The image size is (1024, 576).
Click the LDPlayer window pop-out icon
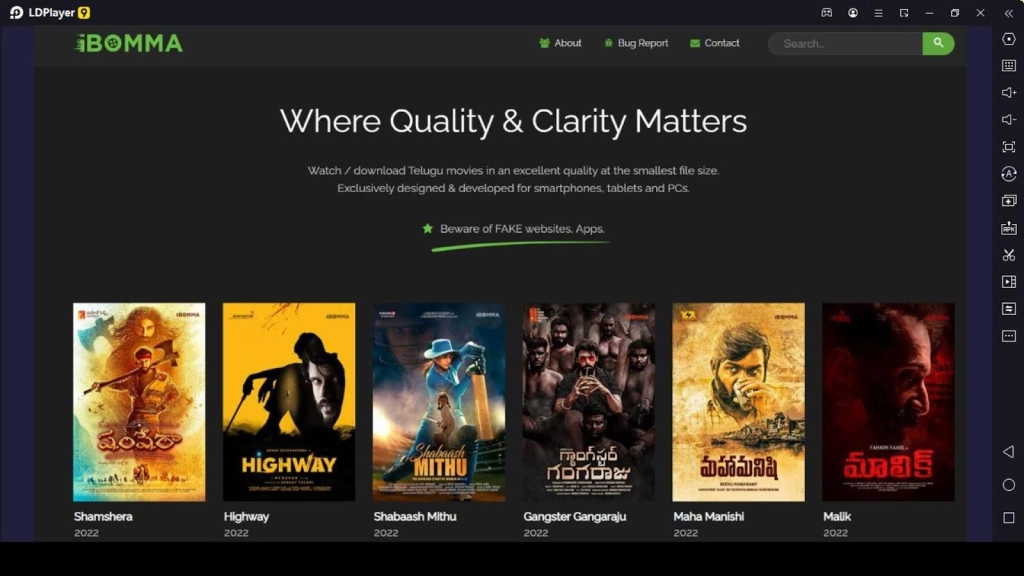[x=904, y=12]
